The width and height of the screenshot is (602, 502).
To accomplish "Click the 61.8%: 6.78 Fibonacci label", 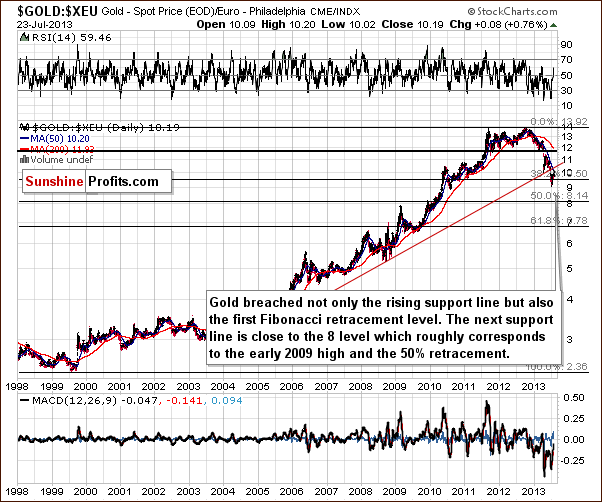I will pyautogui.click(x=559, y=221).
